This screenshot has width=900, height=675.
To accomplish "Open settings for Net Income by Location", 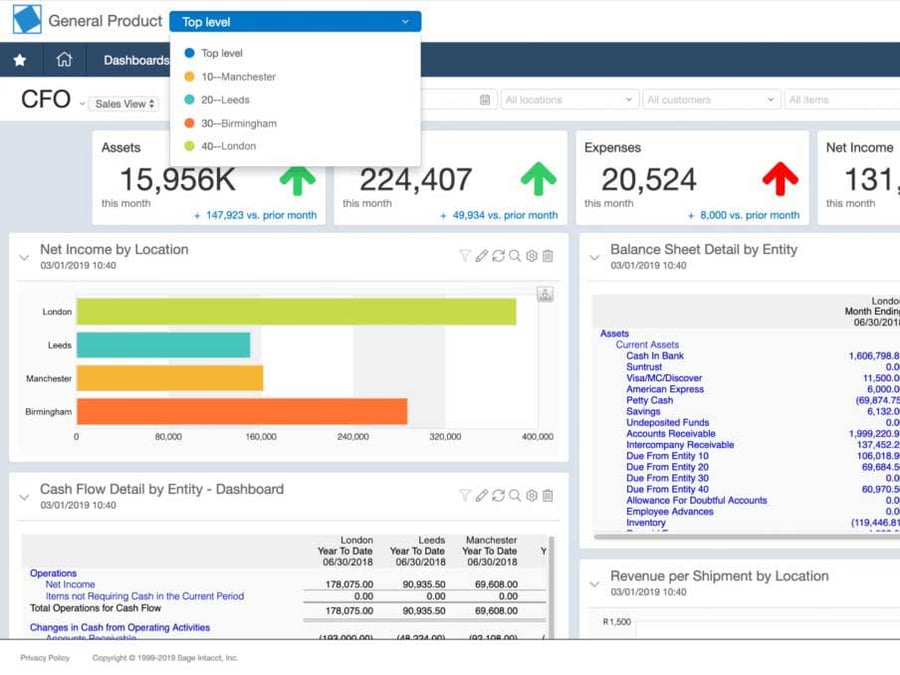I will point(531,255).
